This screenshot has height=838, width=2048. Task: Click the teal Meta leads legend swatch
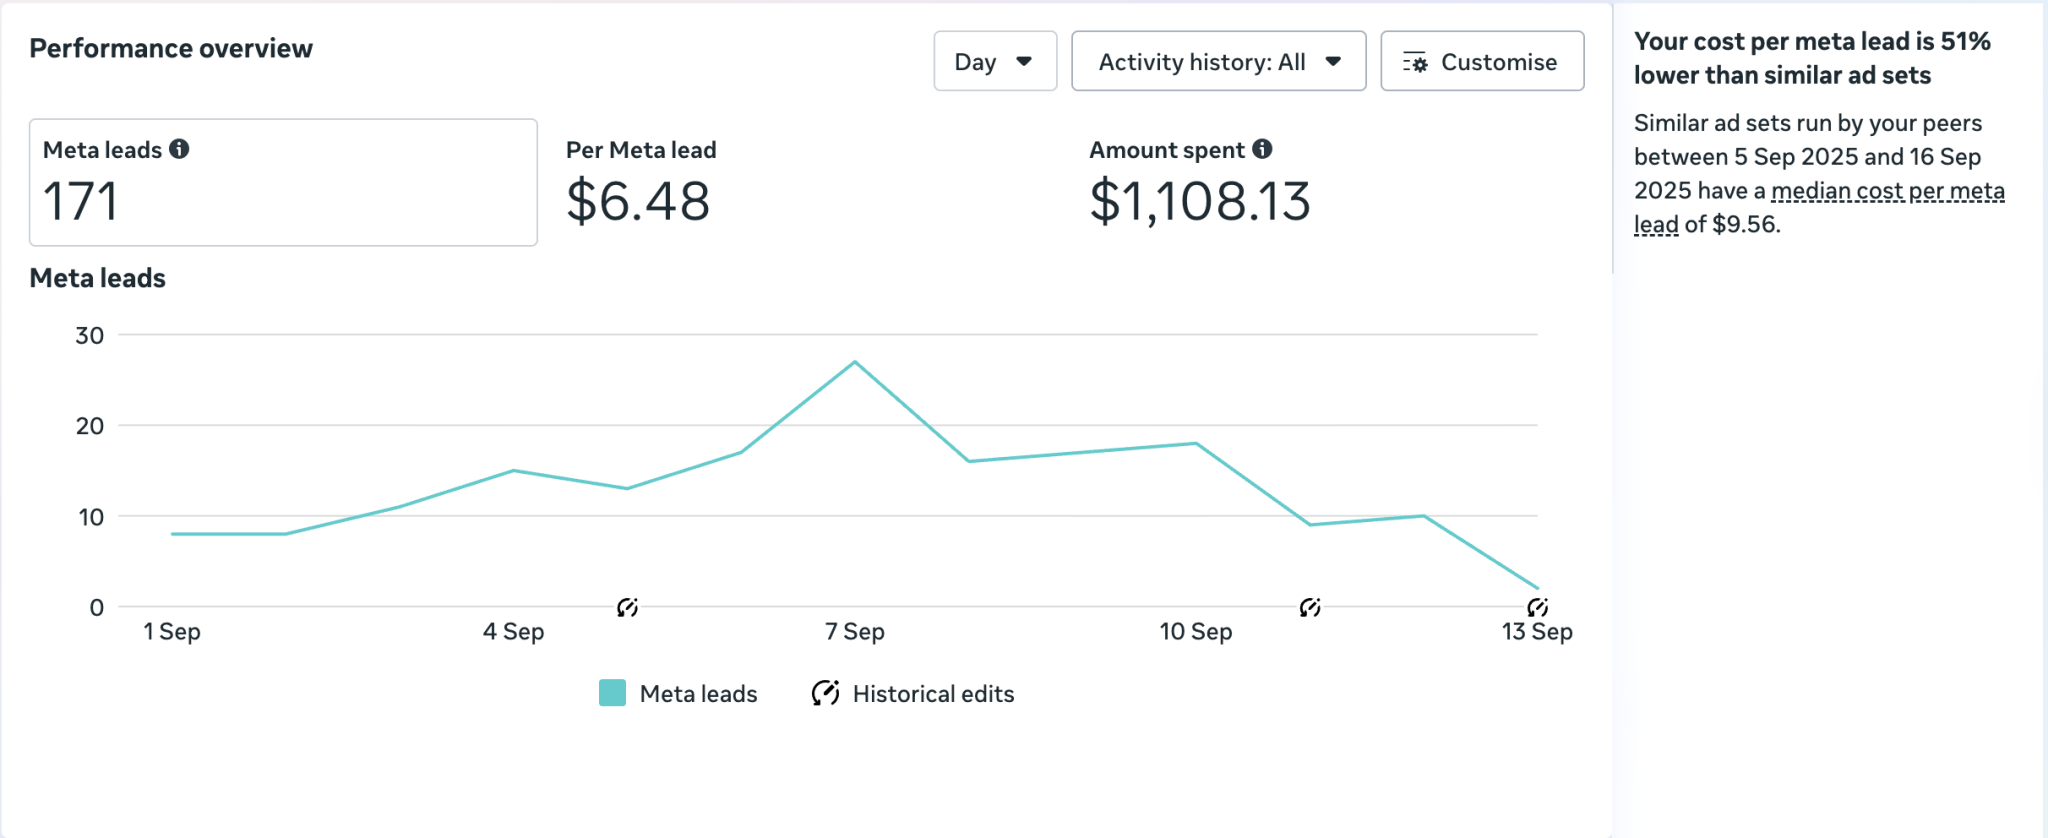[612, 693]
